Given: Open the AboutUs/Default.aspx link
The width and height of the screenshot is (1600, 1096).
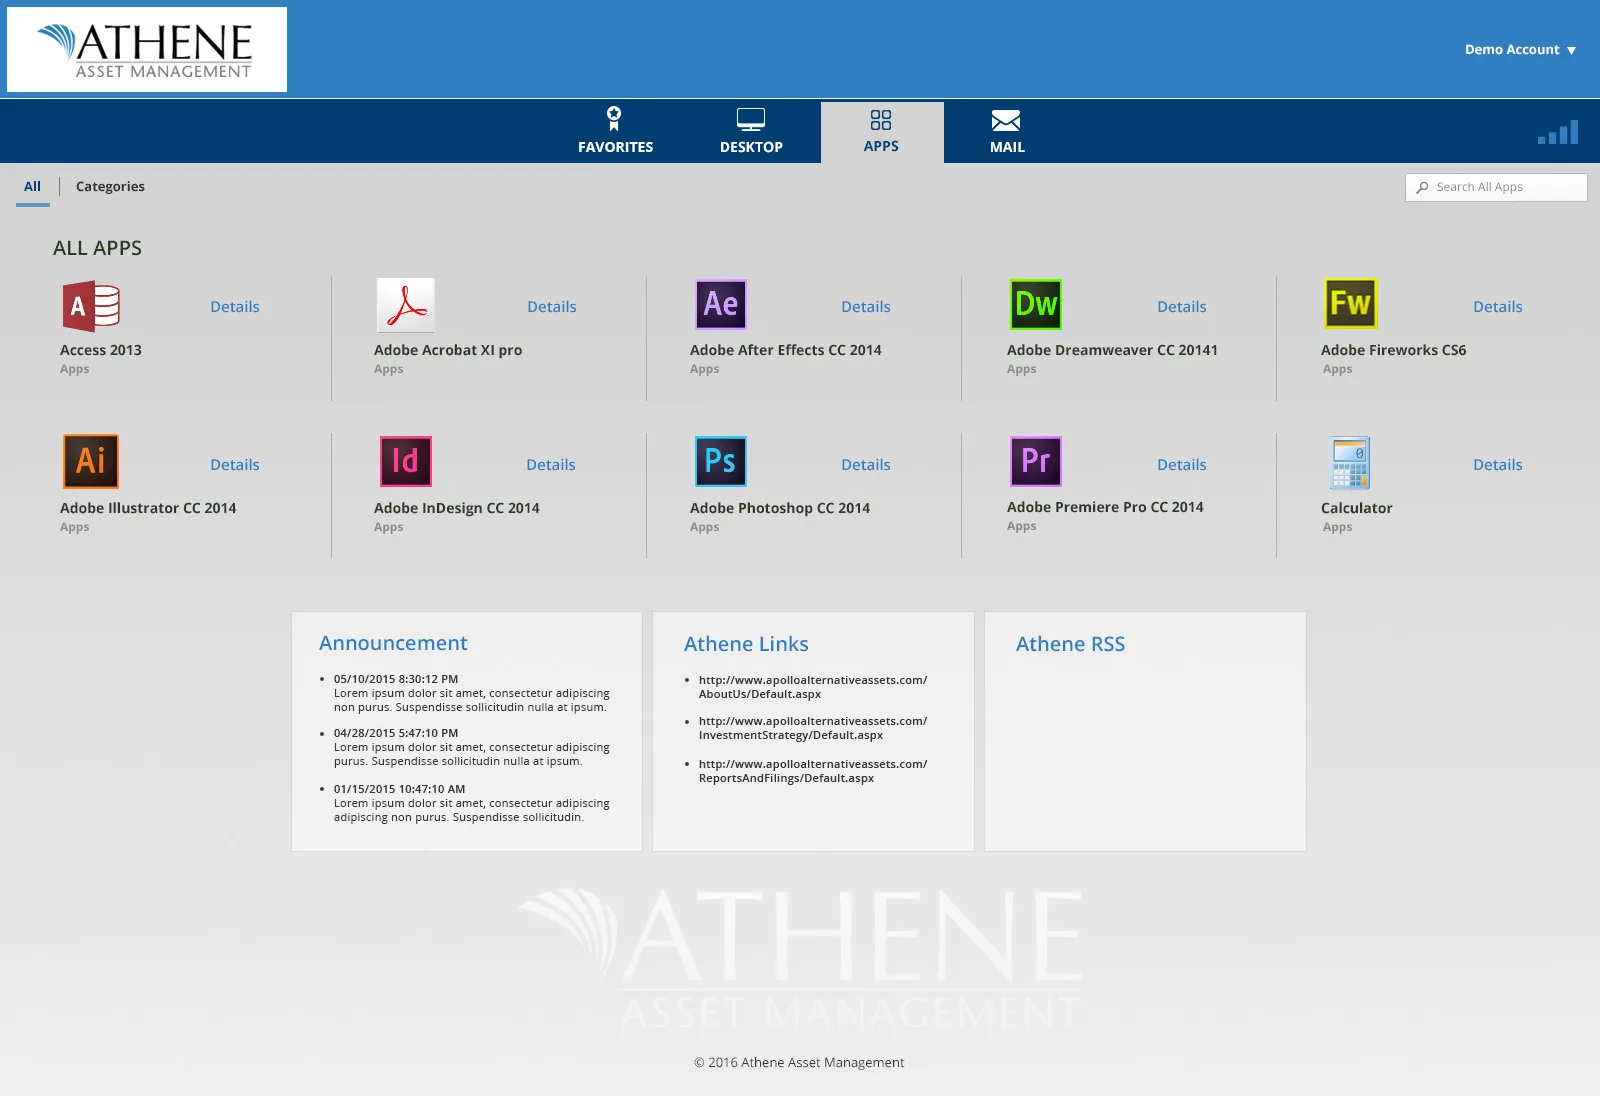Looking at the screenshot, I should pyautogui.click(x=813, y=687).
